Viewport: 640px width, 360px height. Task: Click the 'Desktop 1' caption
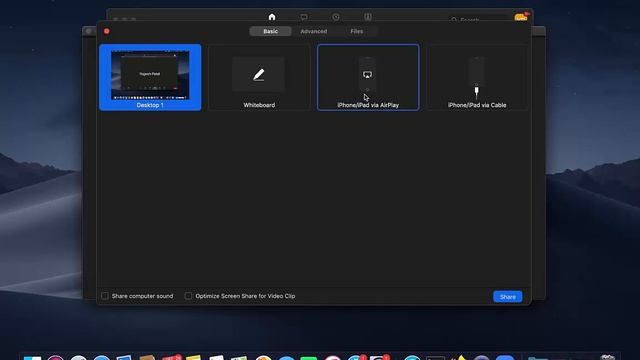click(x=150, y=105)
